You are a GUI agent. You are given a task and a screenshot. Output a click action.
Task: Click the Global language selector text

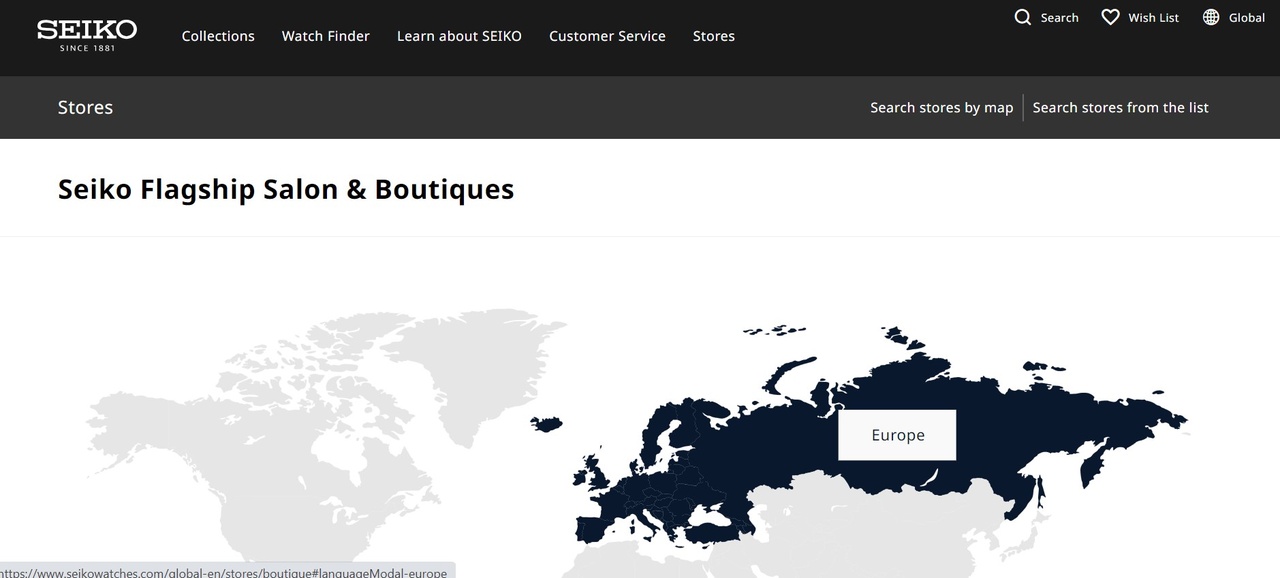pyautogui.click(x=1247, y=18)
